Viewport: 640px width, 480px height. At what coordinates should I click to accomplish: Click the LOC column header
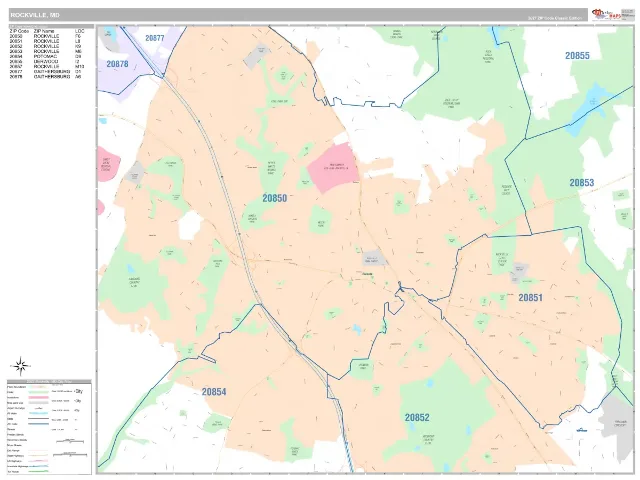(80, 31)
